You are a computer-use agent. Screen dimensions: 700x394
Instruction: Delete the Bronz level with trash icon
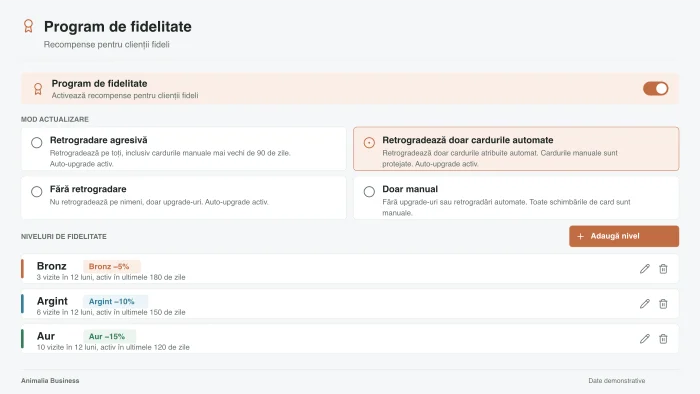[663, 269]
